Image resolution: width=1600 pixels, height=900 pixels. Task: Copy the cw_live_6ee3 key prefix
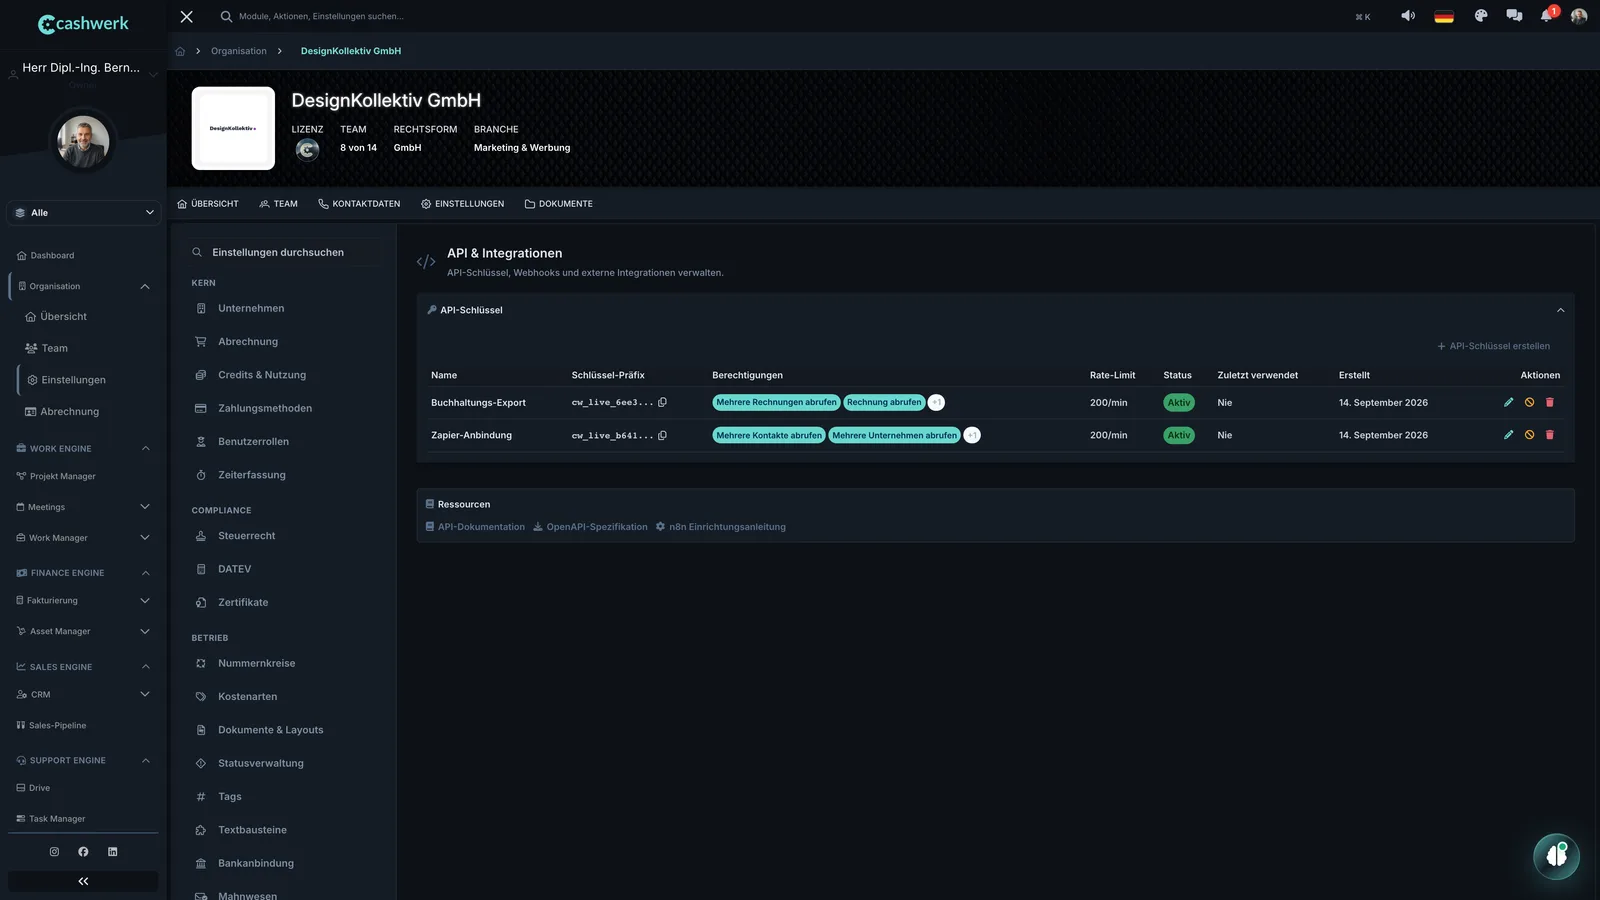click(x=662, y=402)
